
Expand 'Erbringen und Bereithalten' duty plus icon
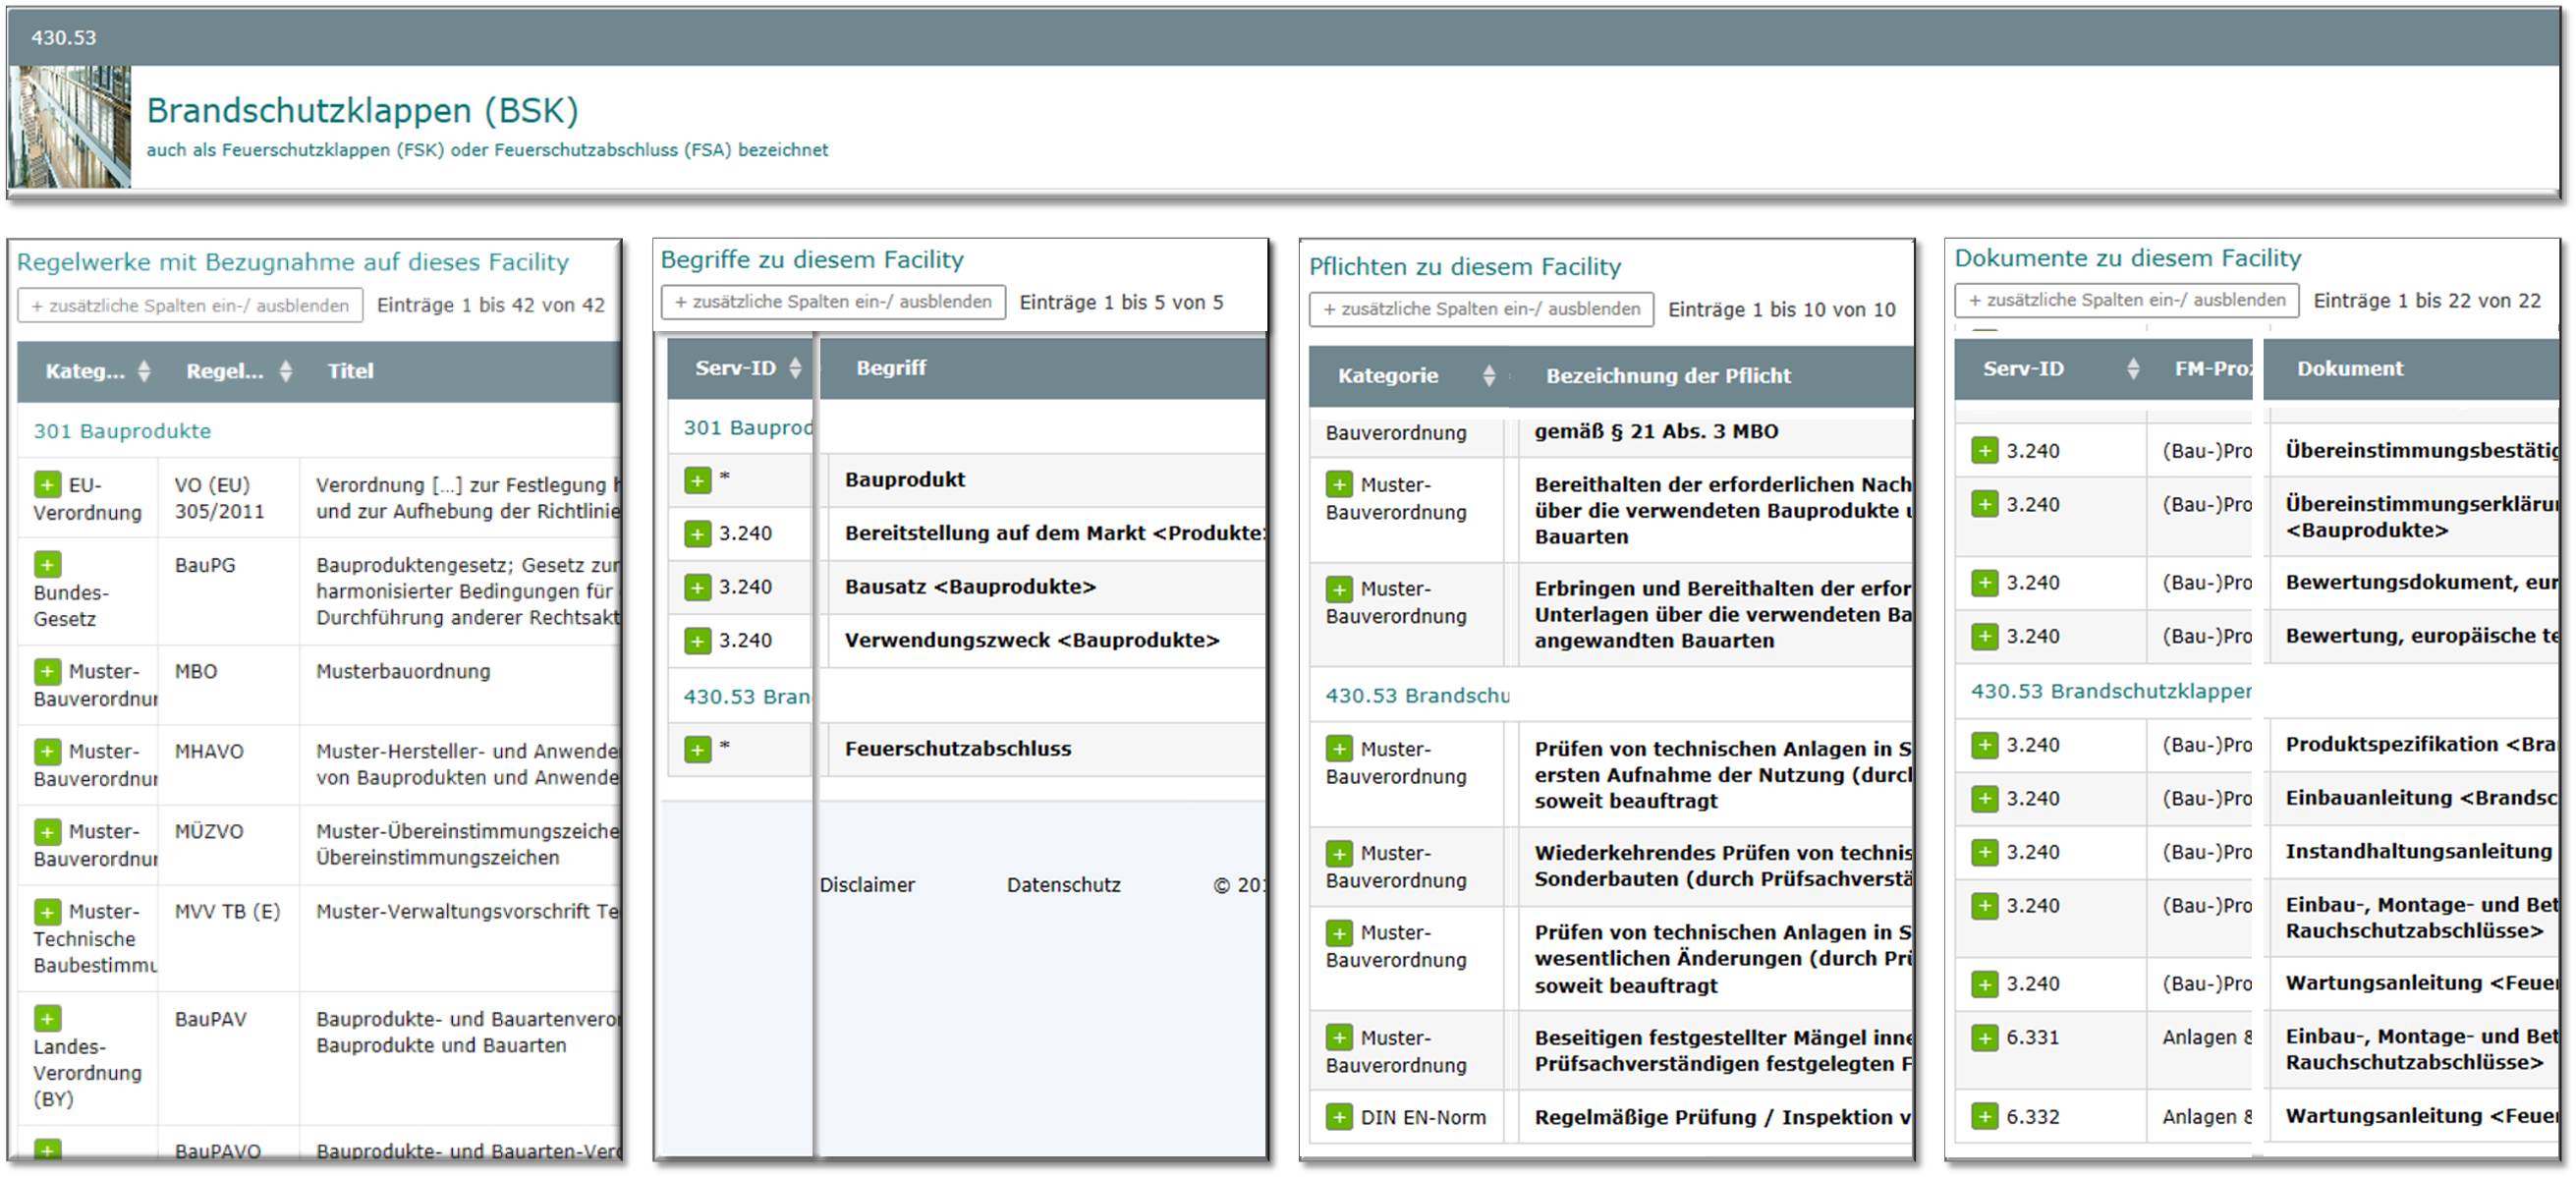[1339, 589]
